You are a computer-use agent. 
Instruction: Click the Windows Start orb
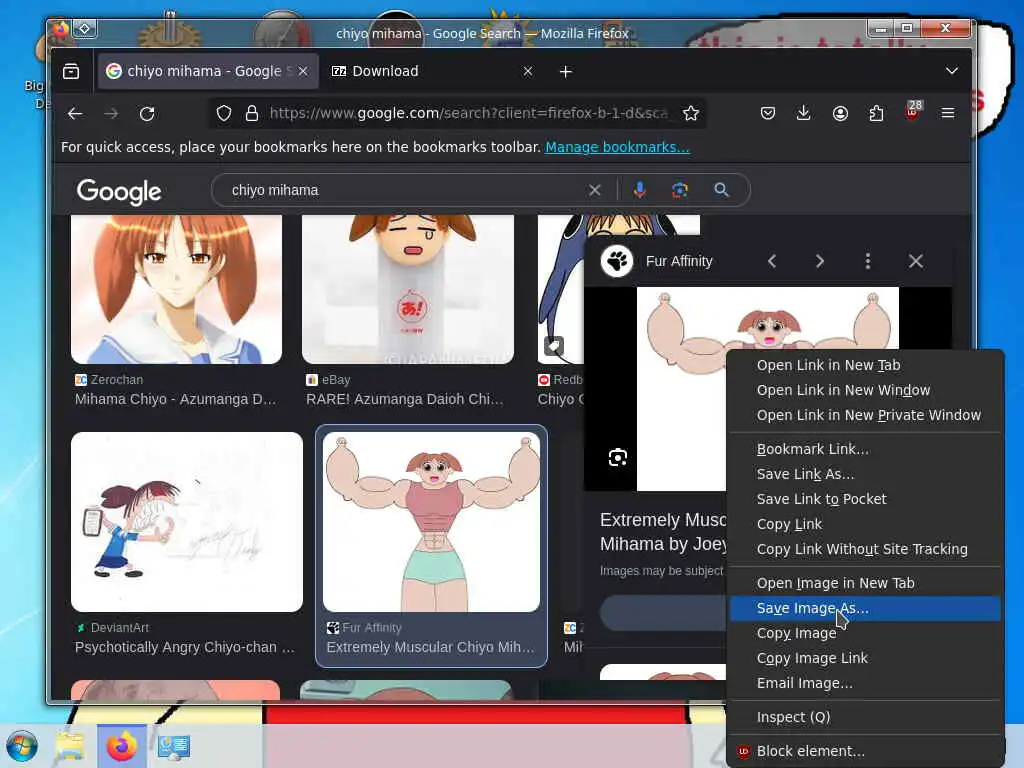(x=22, y=746)
